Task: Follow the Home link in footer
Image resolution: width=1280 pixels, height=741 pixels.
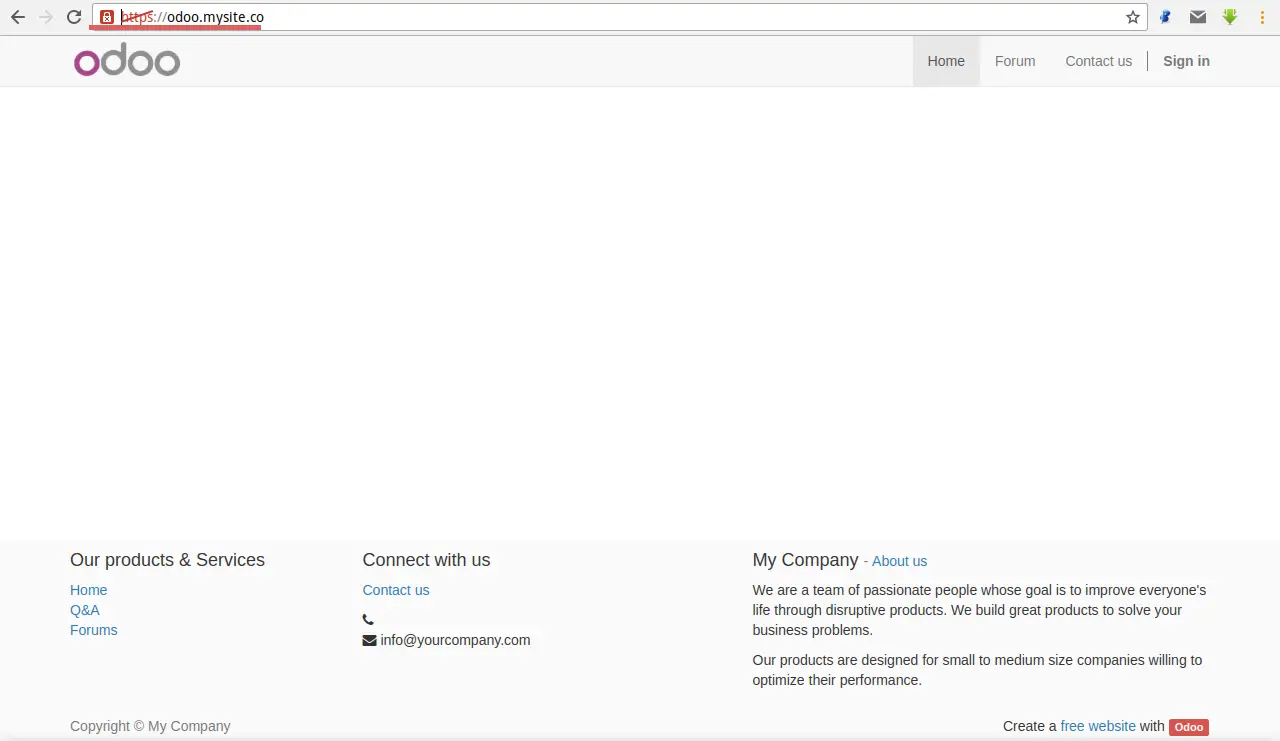Action: click(88, 590)
